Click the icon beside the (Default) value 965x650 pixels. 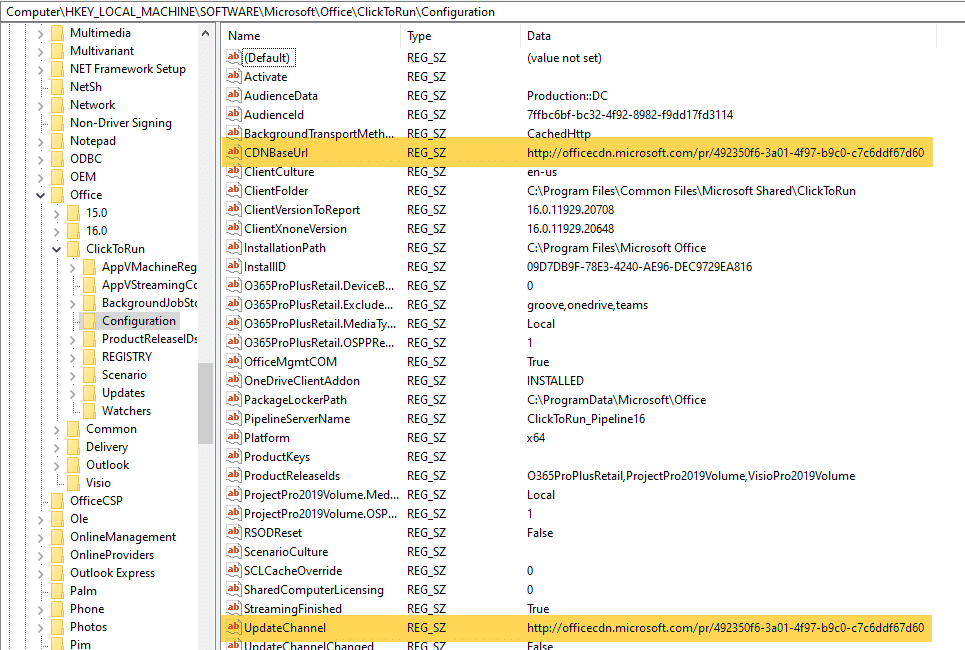234,58
